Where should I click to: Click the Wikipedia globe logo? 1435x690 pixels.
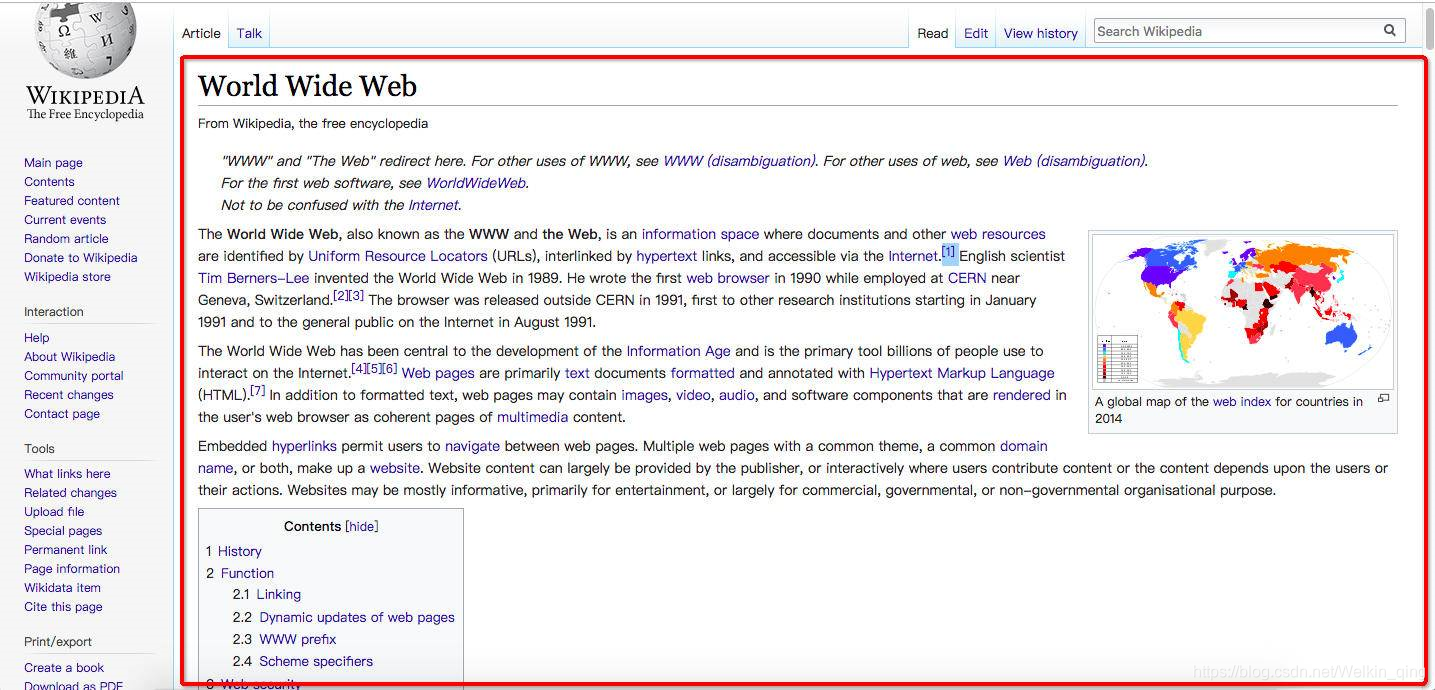point(84,42)
